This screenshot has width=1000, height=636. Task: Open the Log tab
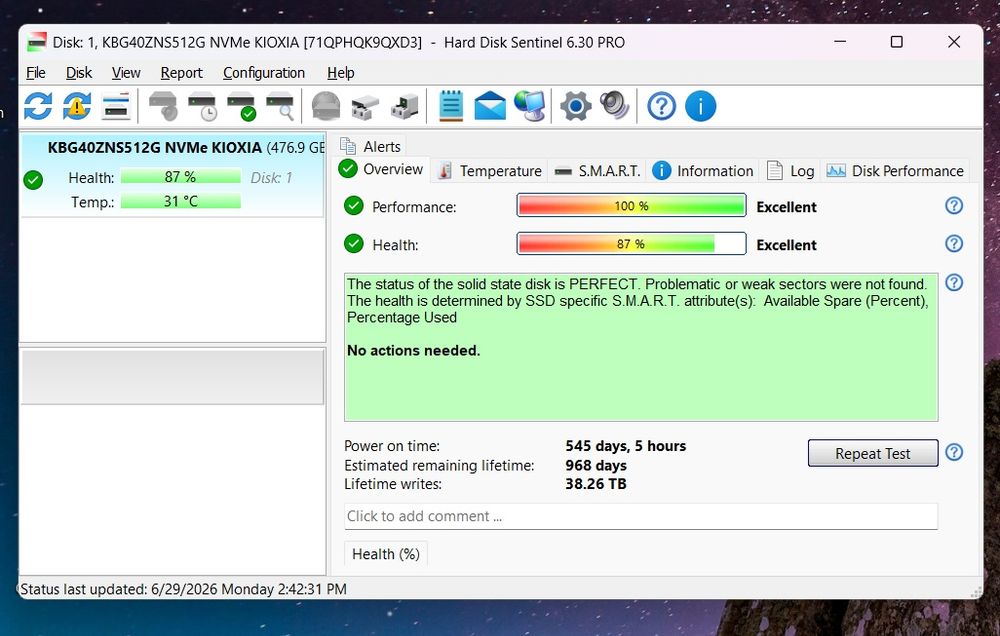791,171
